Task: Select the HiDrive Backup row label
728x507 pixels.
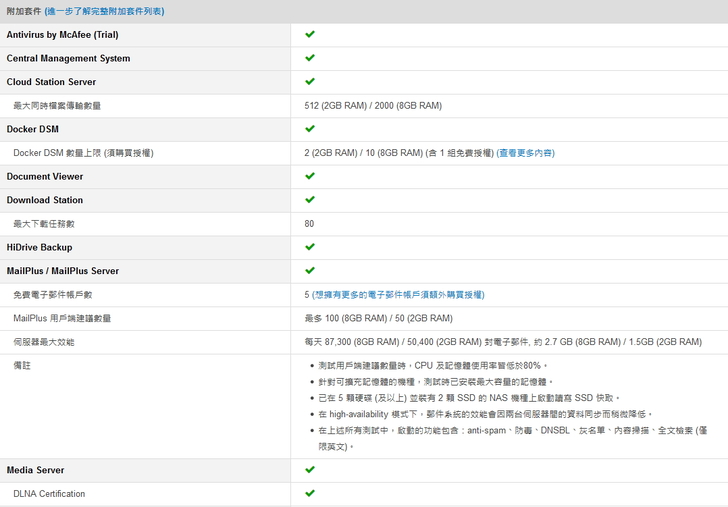Action: point(39,247)
